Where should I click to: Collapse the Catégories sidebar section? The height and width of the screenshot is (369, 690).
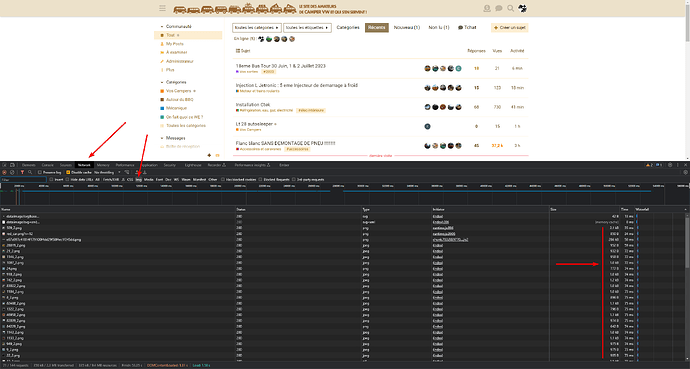click(173, 82)
